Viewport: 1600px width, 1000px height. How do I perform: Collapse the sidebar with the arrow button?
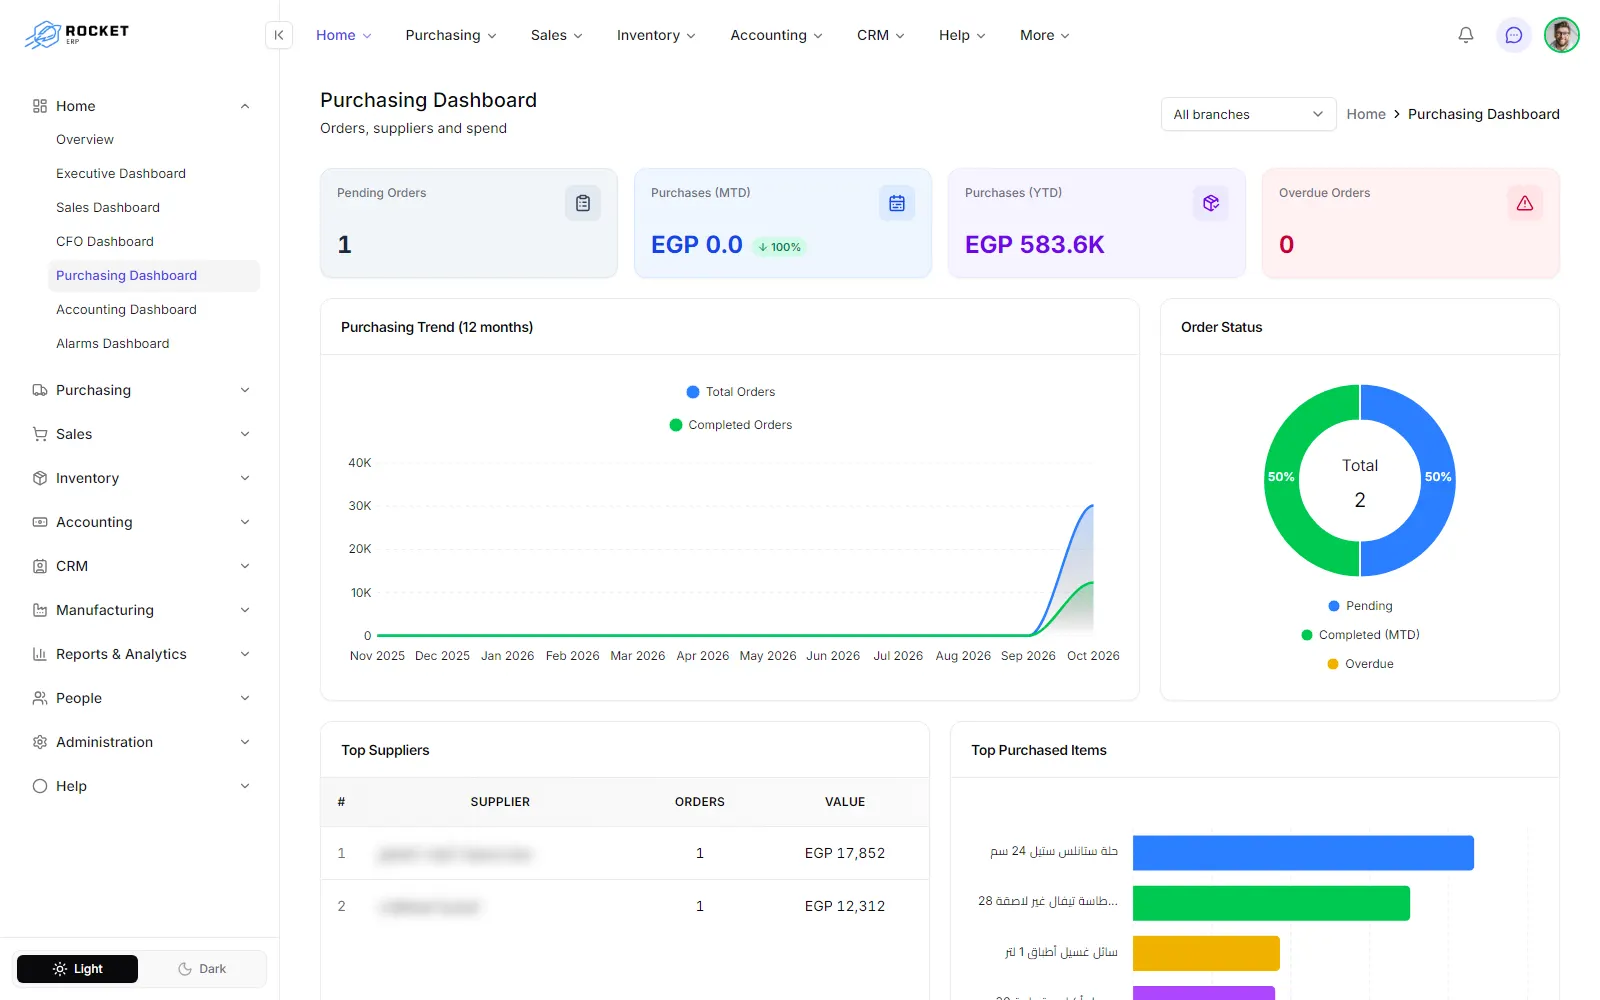click(279, 35)
